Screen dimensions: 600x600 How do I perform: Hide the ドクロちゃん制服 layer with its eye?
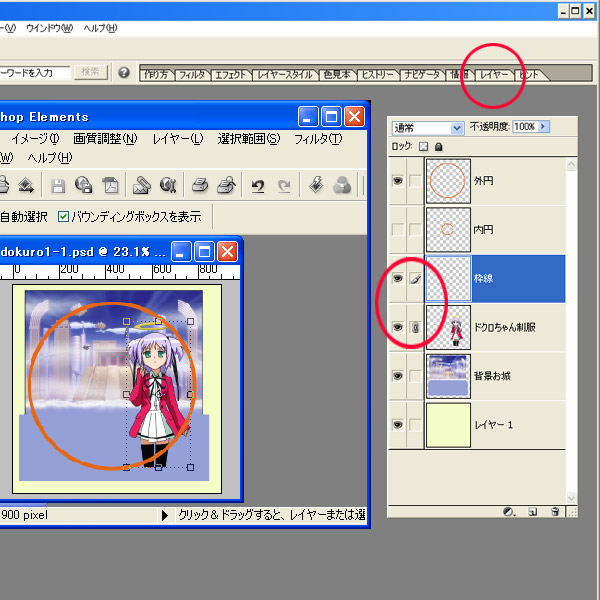[x=398, y=327]
